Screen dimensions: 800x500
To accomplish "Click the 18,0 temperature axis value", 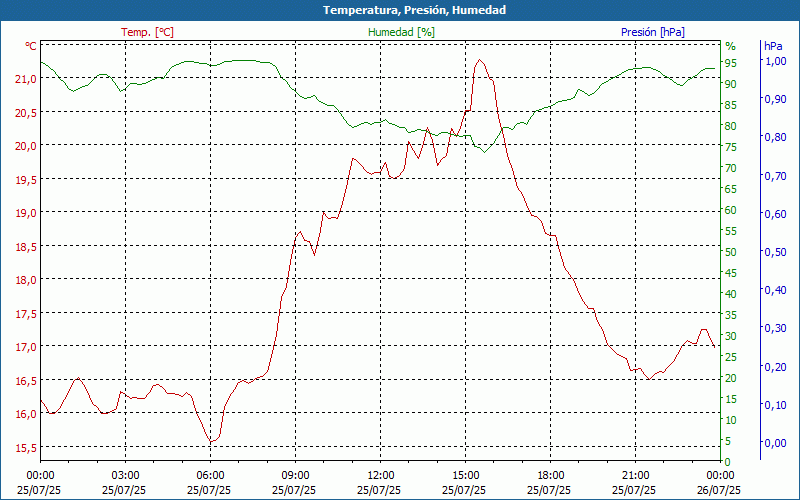I will point(27,280).
